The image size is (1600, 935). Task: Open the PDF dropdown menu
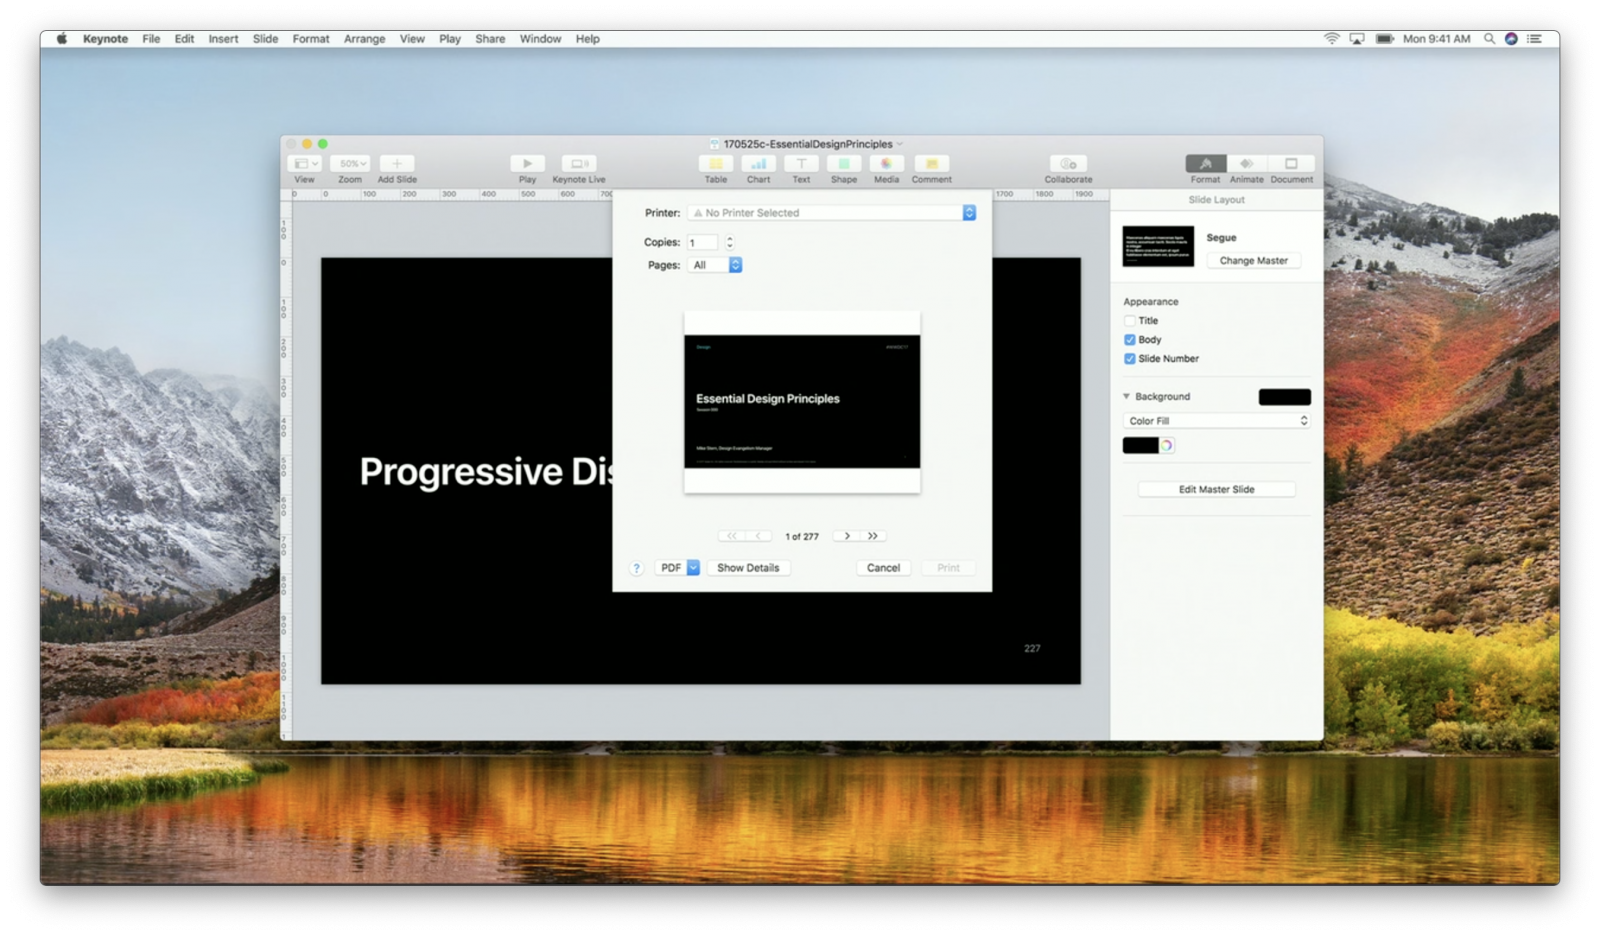(677, 568)
